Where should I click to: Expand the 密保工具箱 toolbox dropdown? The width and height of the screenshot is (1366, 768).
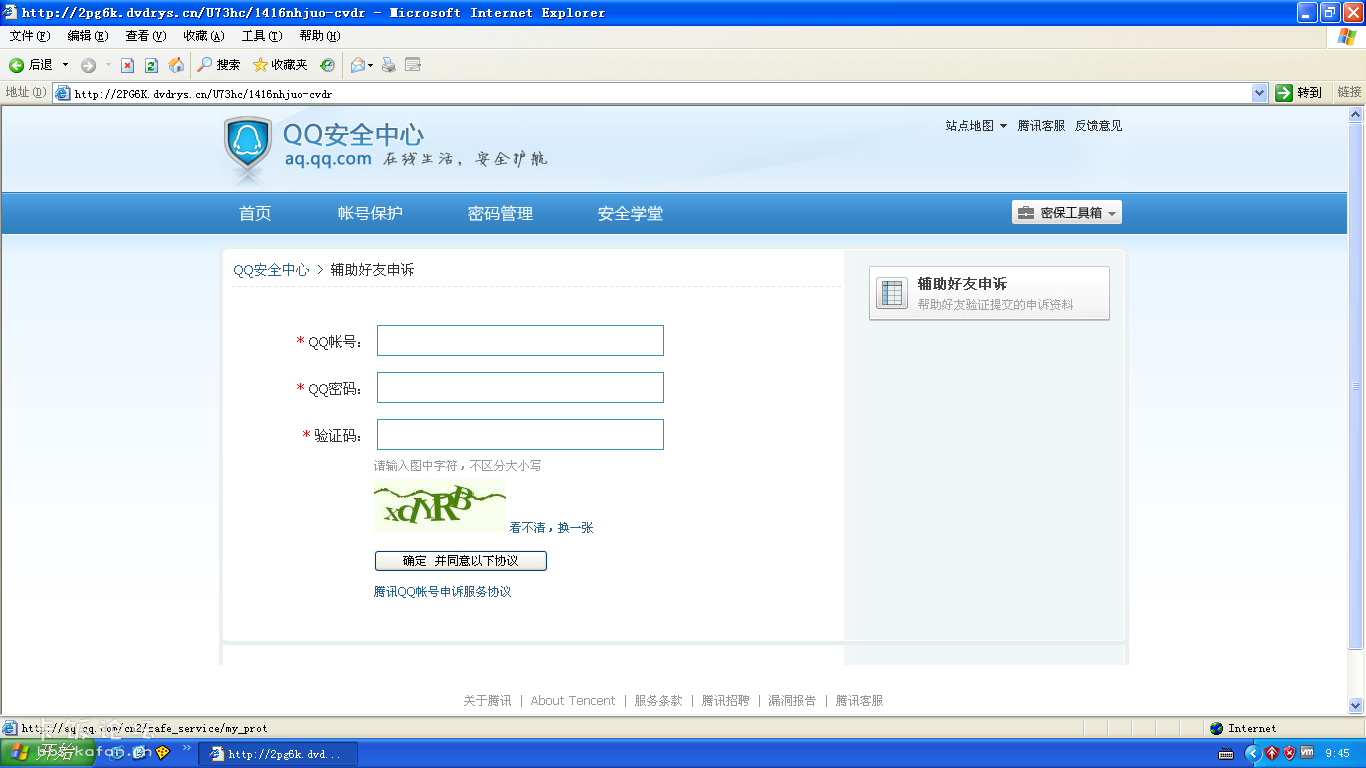pos(1066,212)
